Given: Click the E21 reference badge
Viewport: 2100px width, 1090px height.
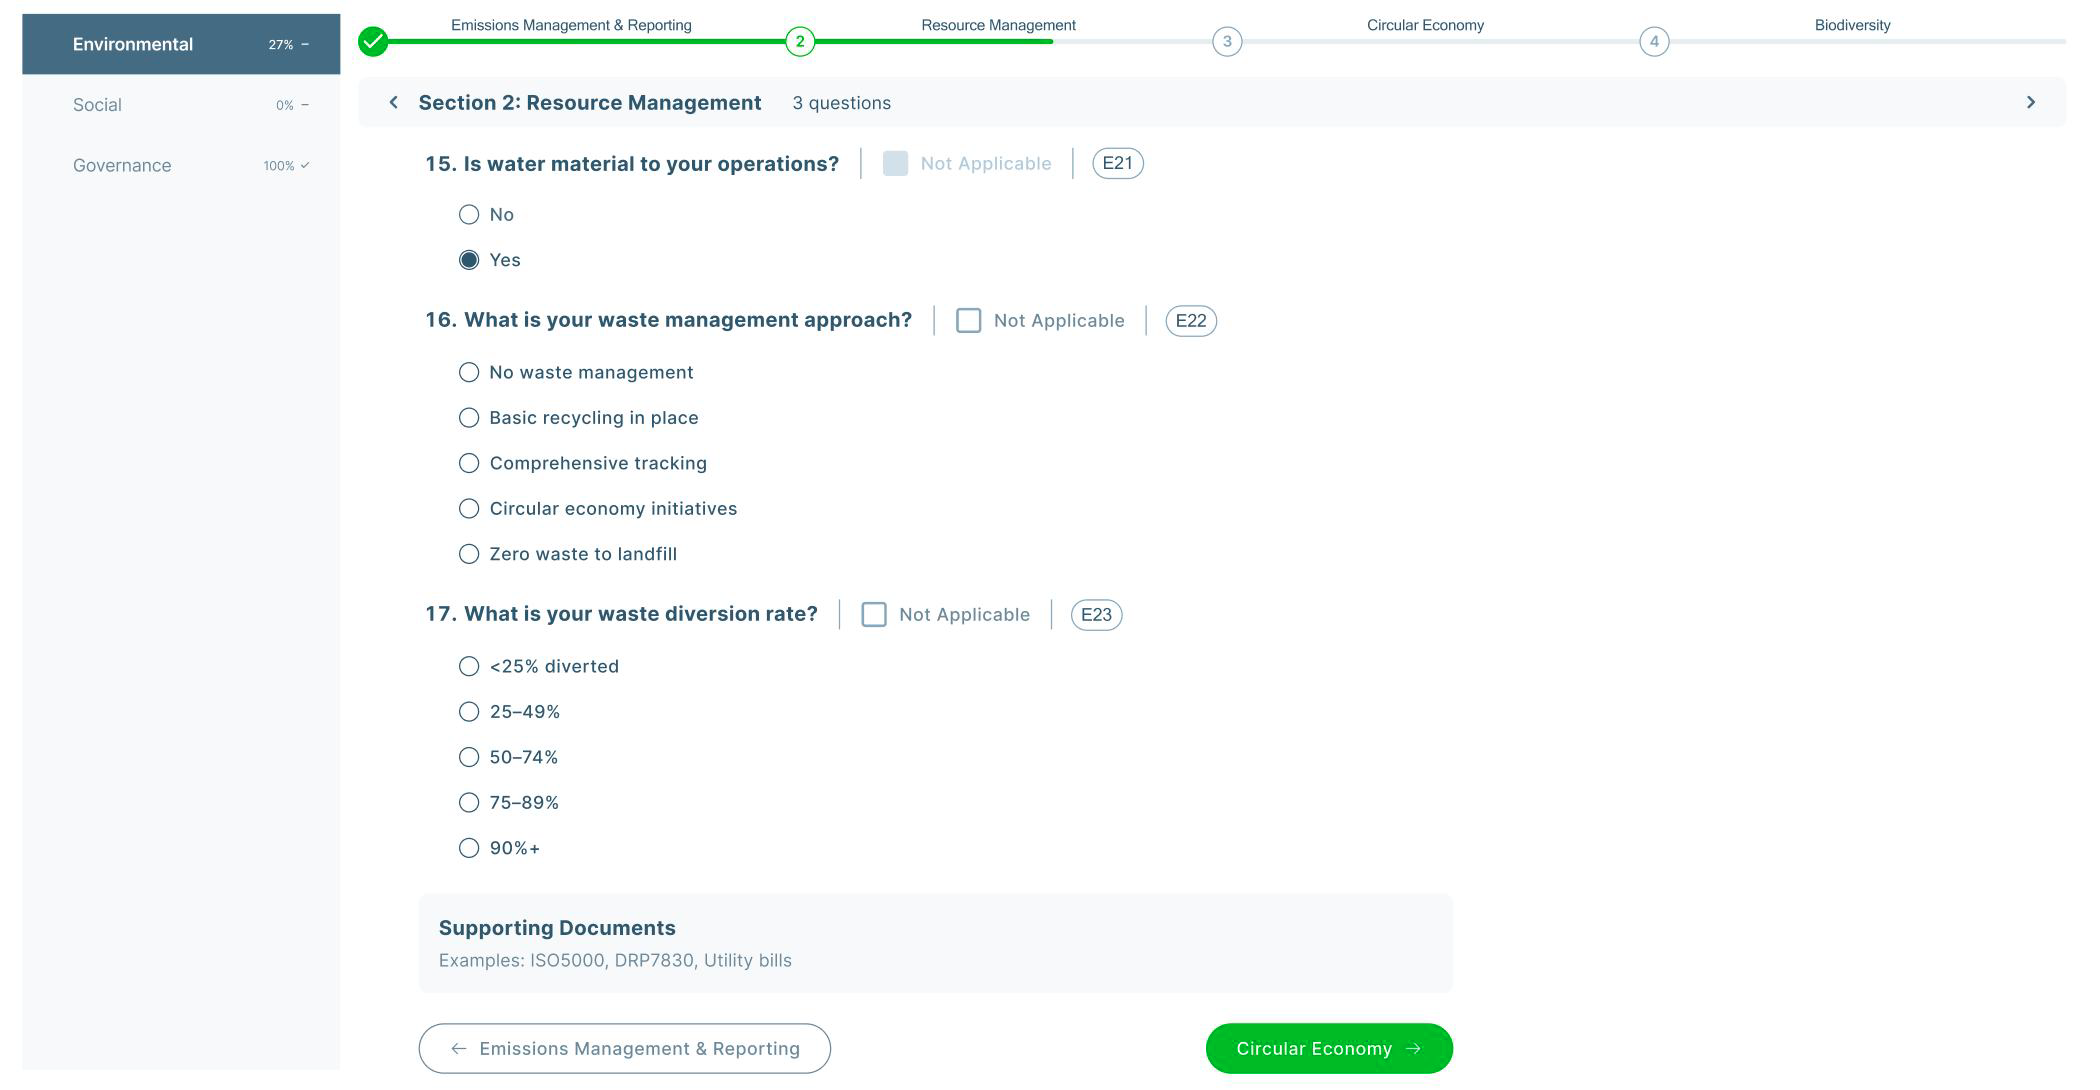Looking at the screenshot, I should click(x=1117, y=163).
